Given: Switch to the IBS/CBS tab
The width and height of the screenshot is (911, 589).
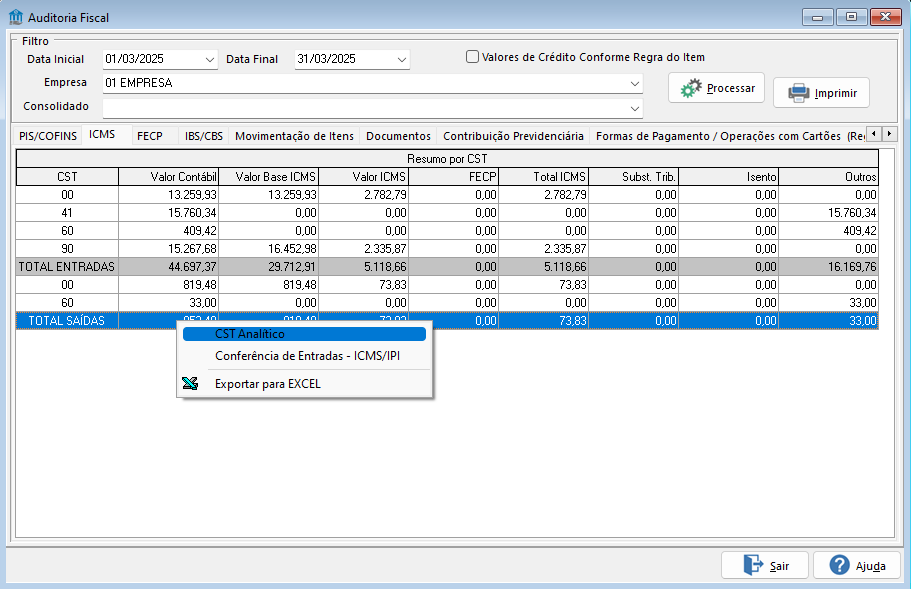Looking at the screenshot, I should pos(204,136).
